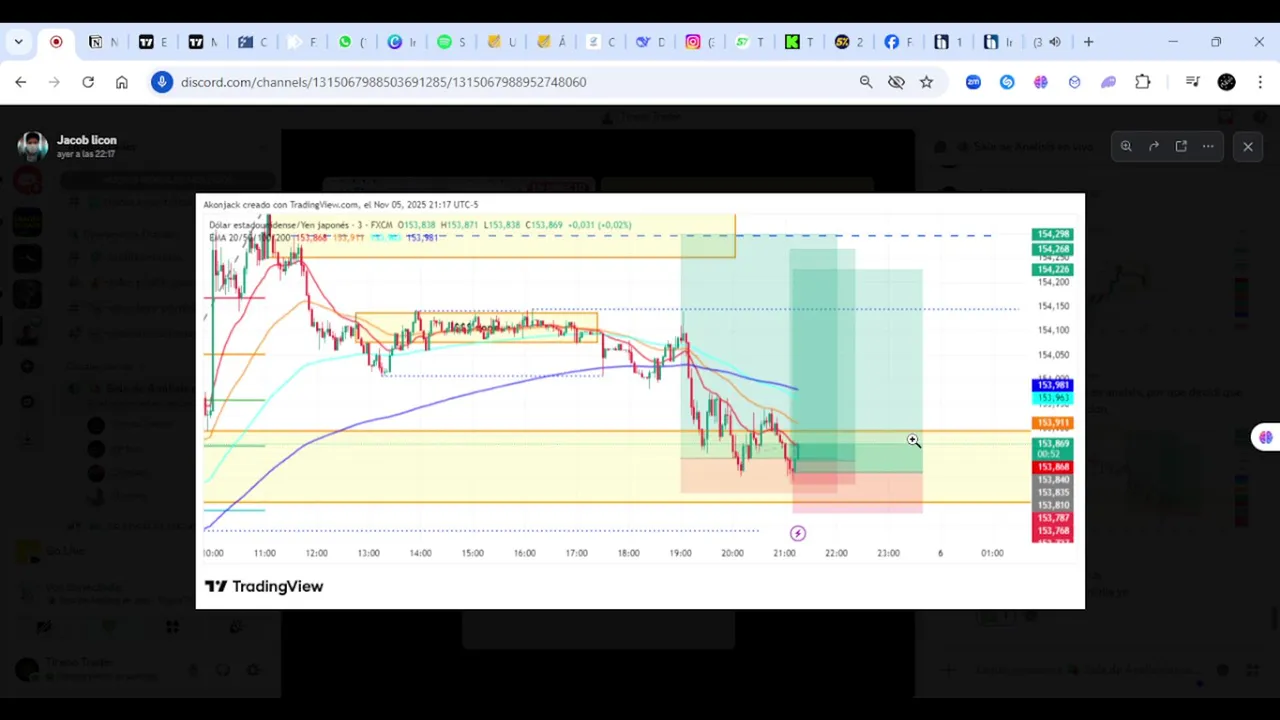Image resolution: width=1280 pixels, height=720 pixels.
Task: Switch to the Instagram tab
Action: click(700, 42)
